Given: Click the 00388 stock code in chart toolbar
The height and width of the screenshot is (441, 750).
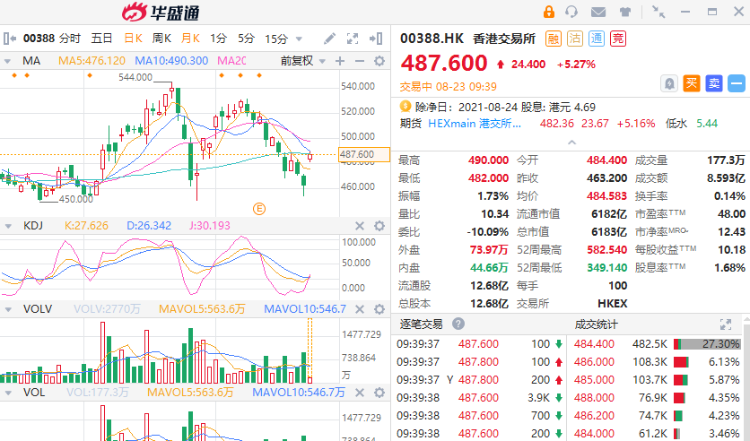Looking at the screenshot, I should pyautogui.click(x=39, y=38).
